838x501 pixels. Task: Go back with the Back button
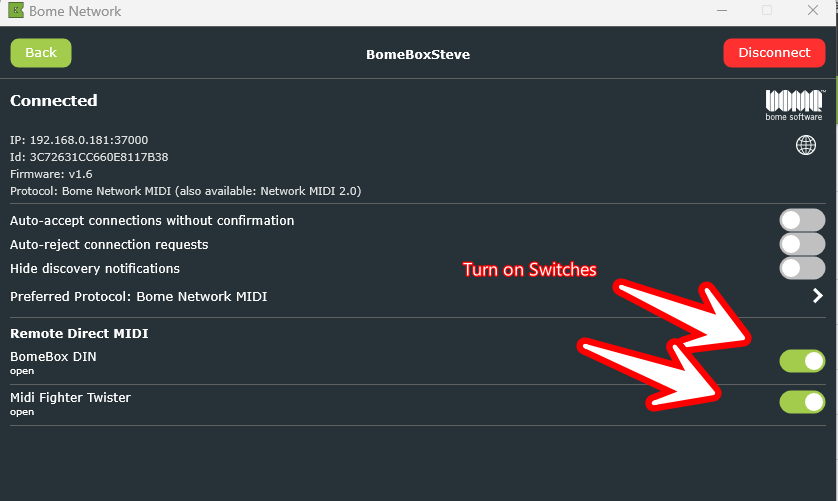point(41,53)
